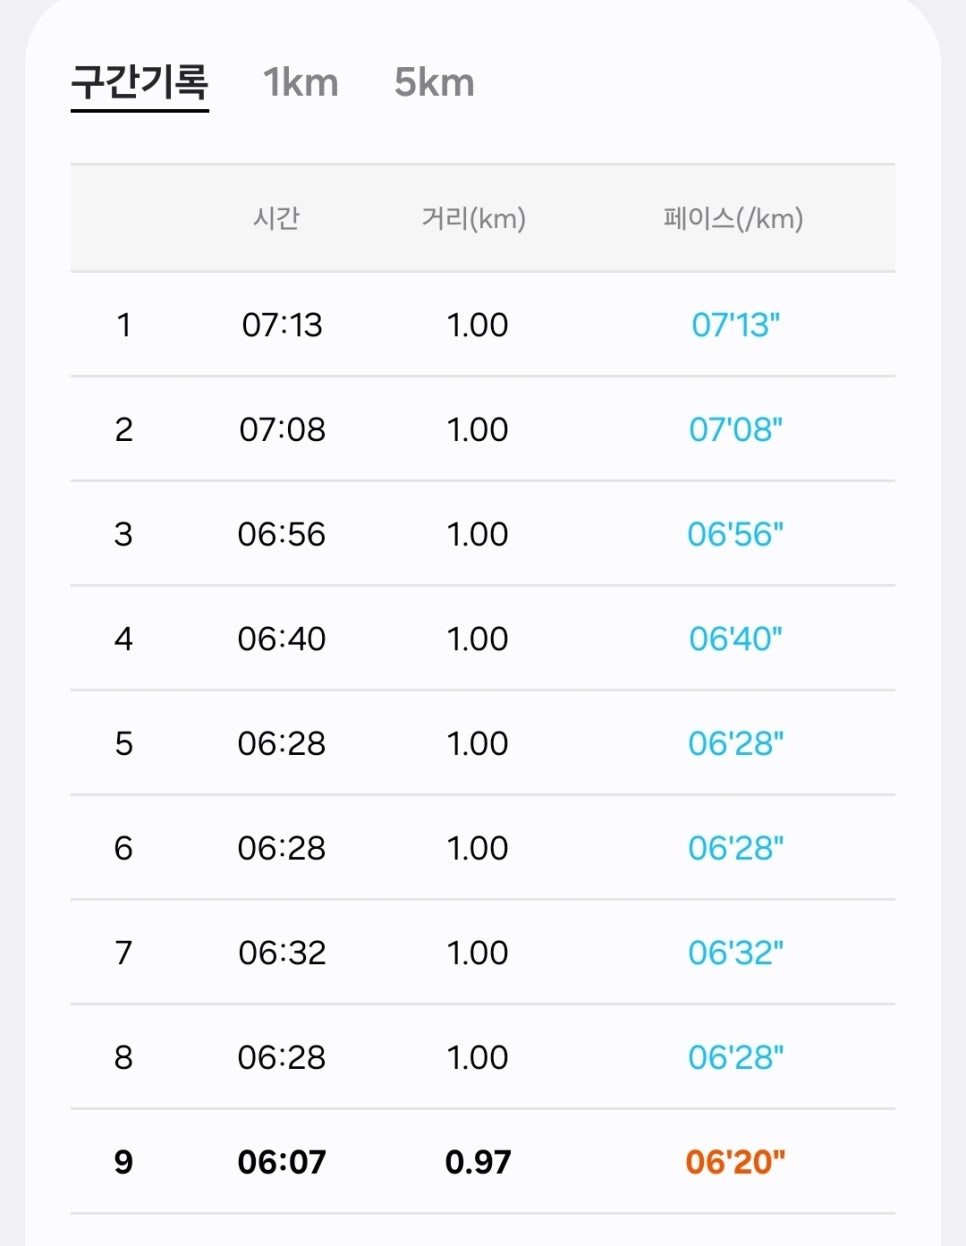Select the 구간기록 tab
This screenshot has height=1246, width=966.
140,82
